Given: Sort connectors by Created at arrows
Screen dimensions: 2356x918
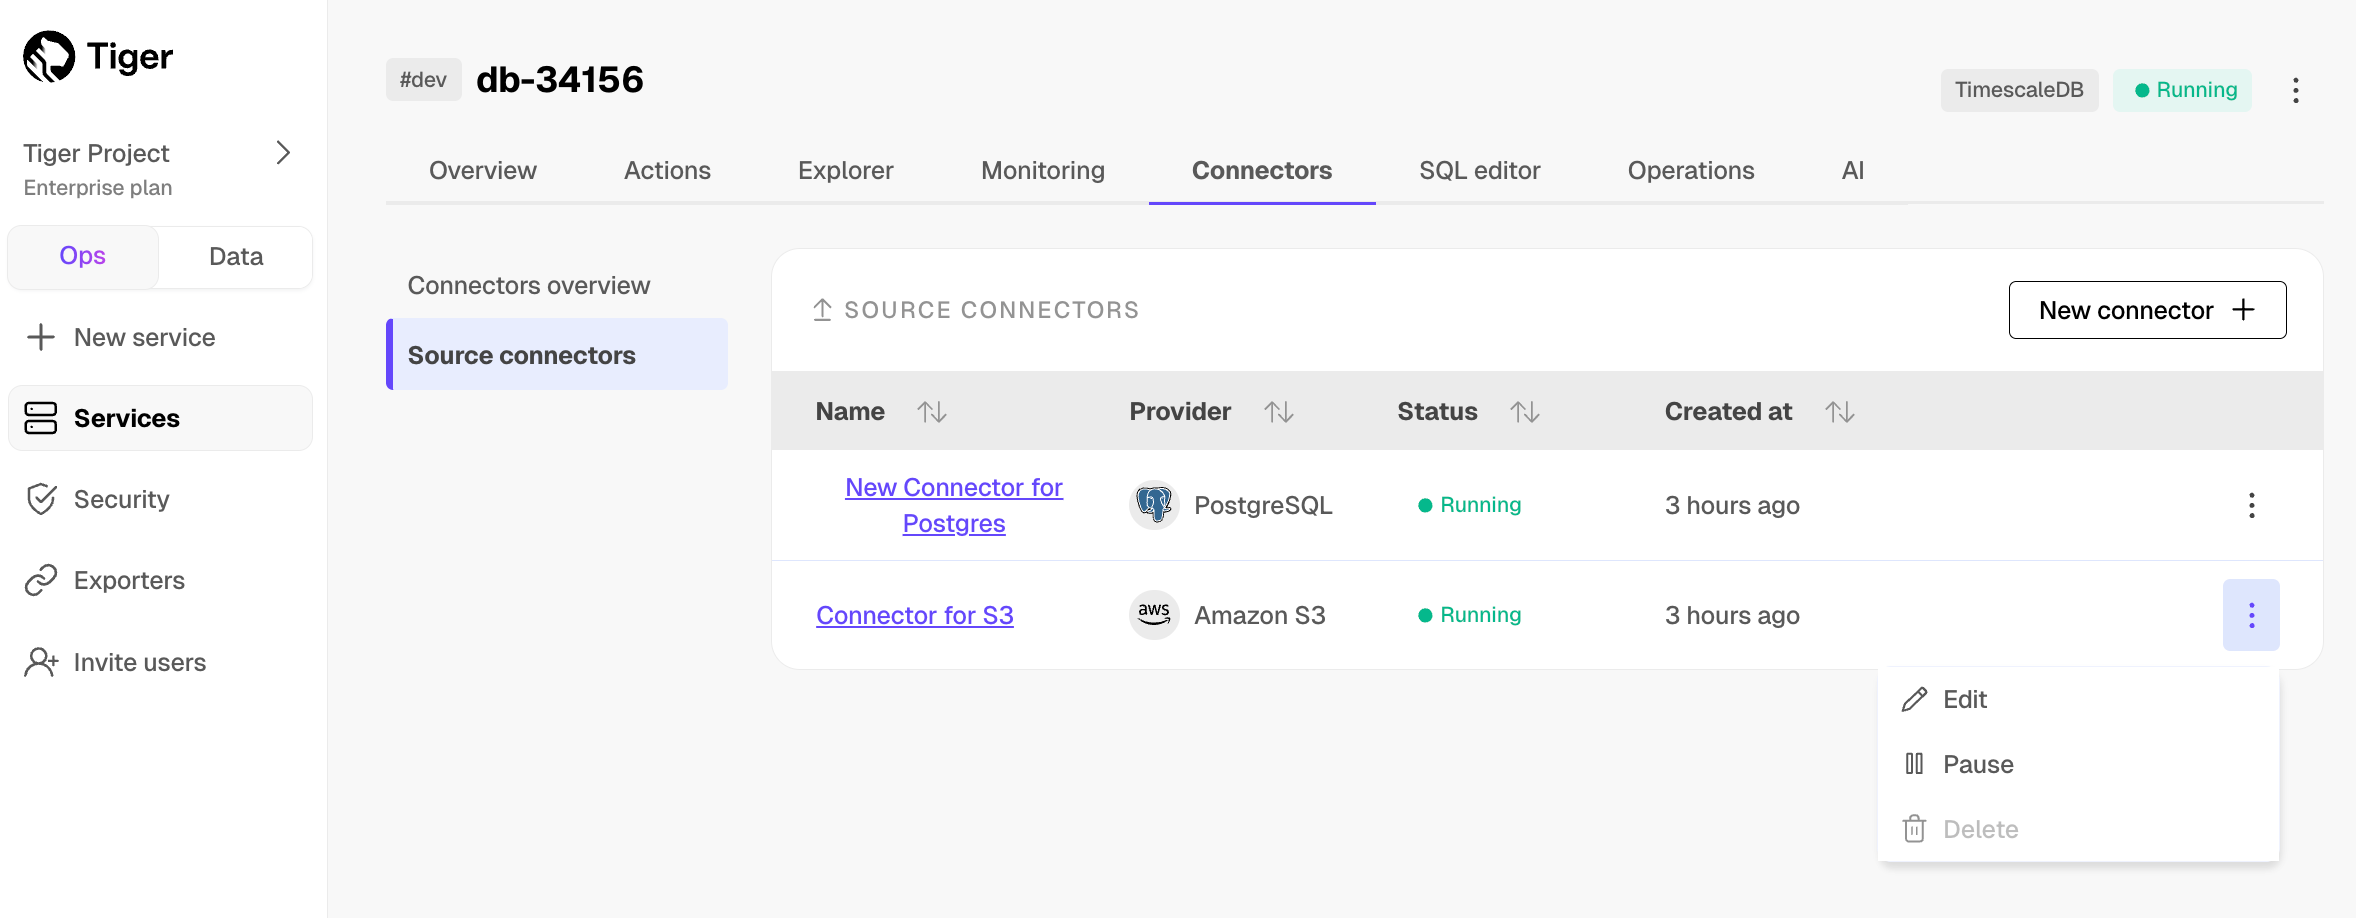Looking at the screenshot, I should click(x=1839, y=412).
